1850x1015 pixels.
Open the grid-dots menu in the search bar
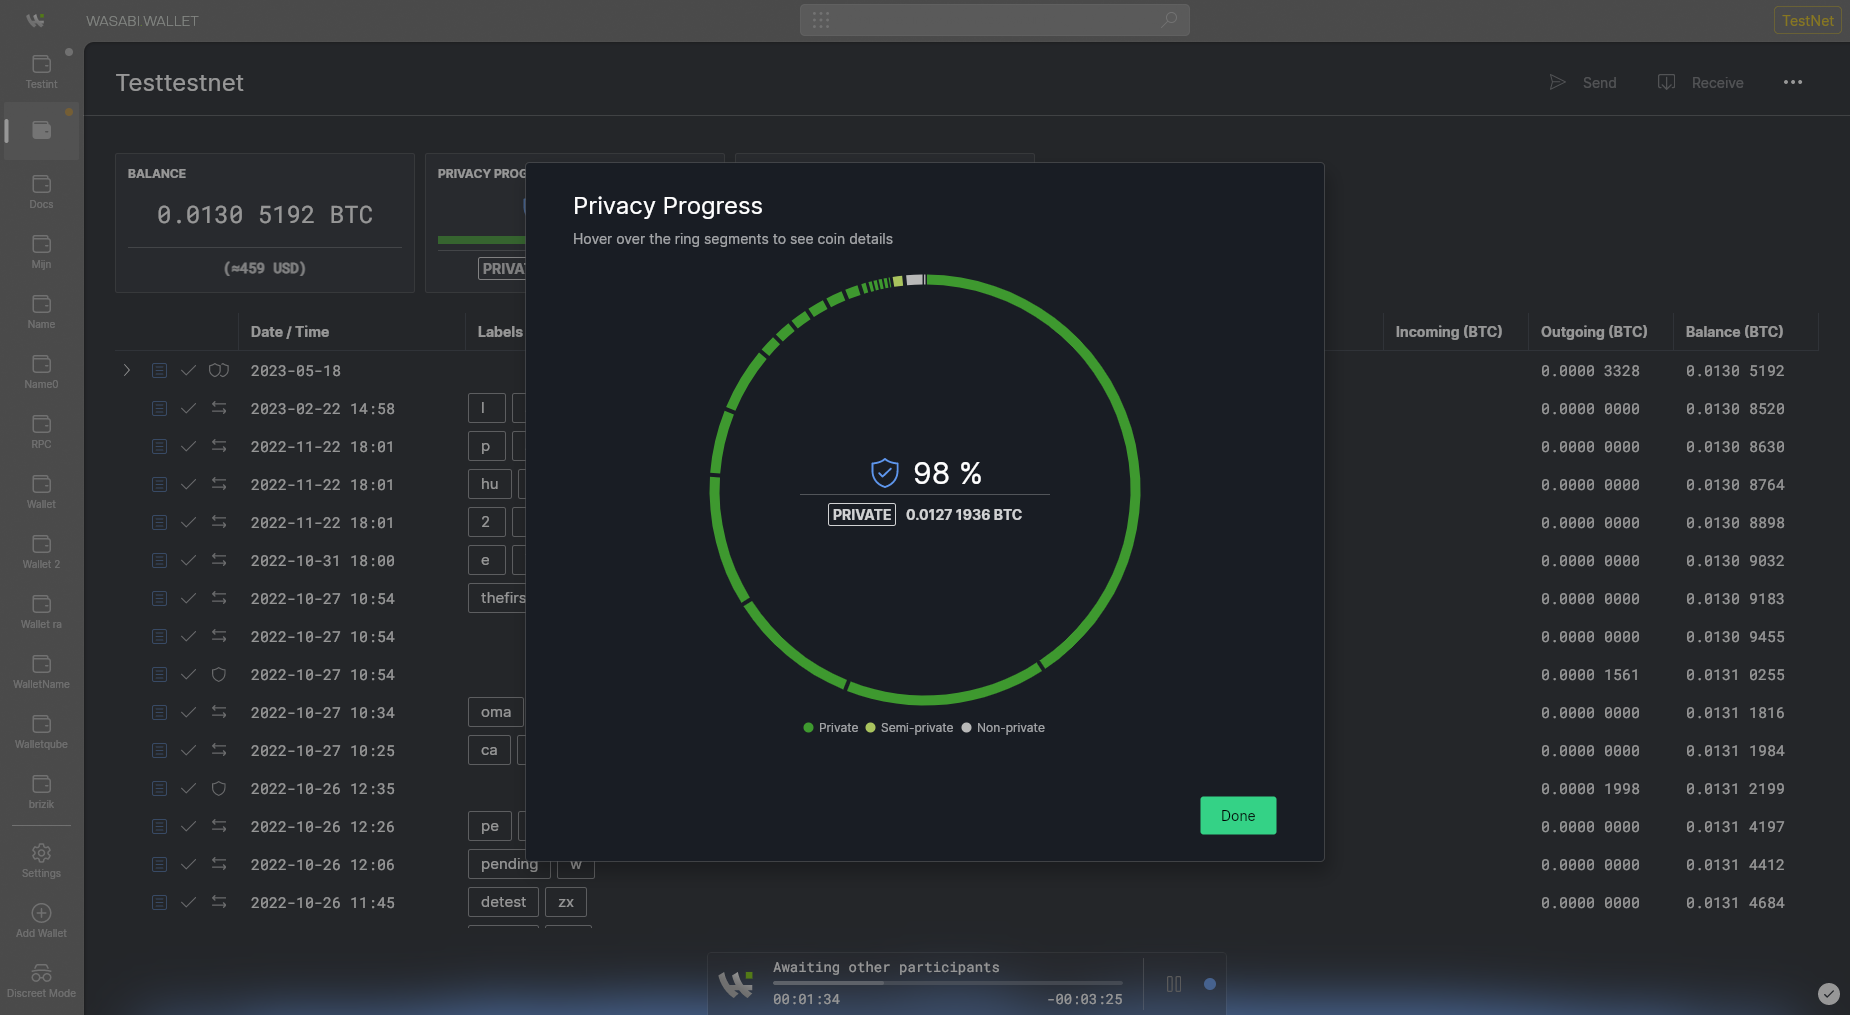(823, 19)
